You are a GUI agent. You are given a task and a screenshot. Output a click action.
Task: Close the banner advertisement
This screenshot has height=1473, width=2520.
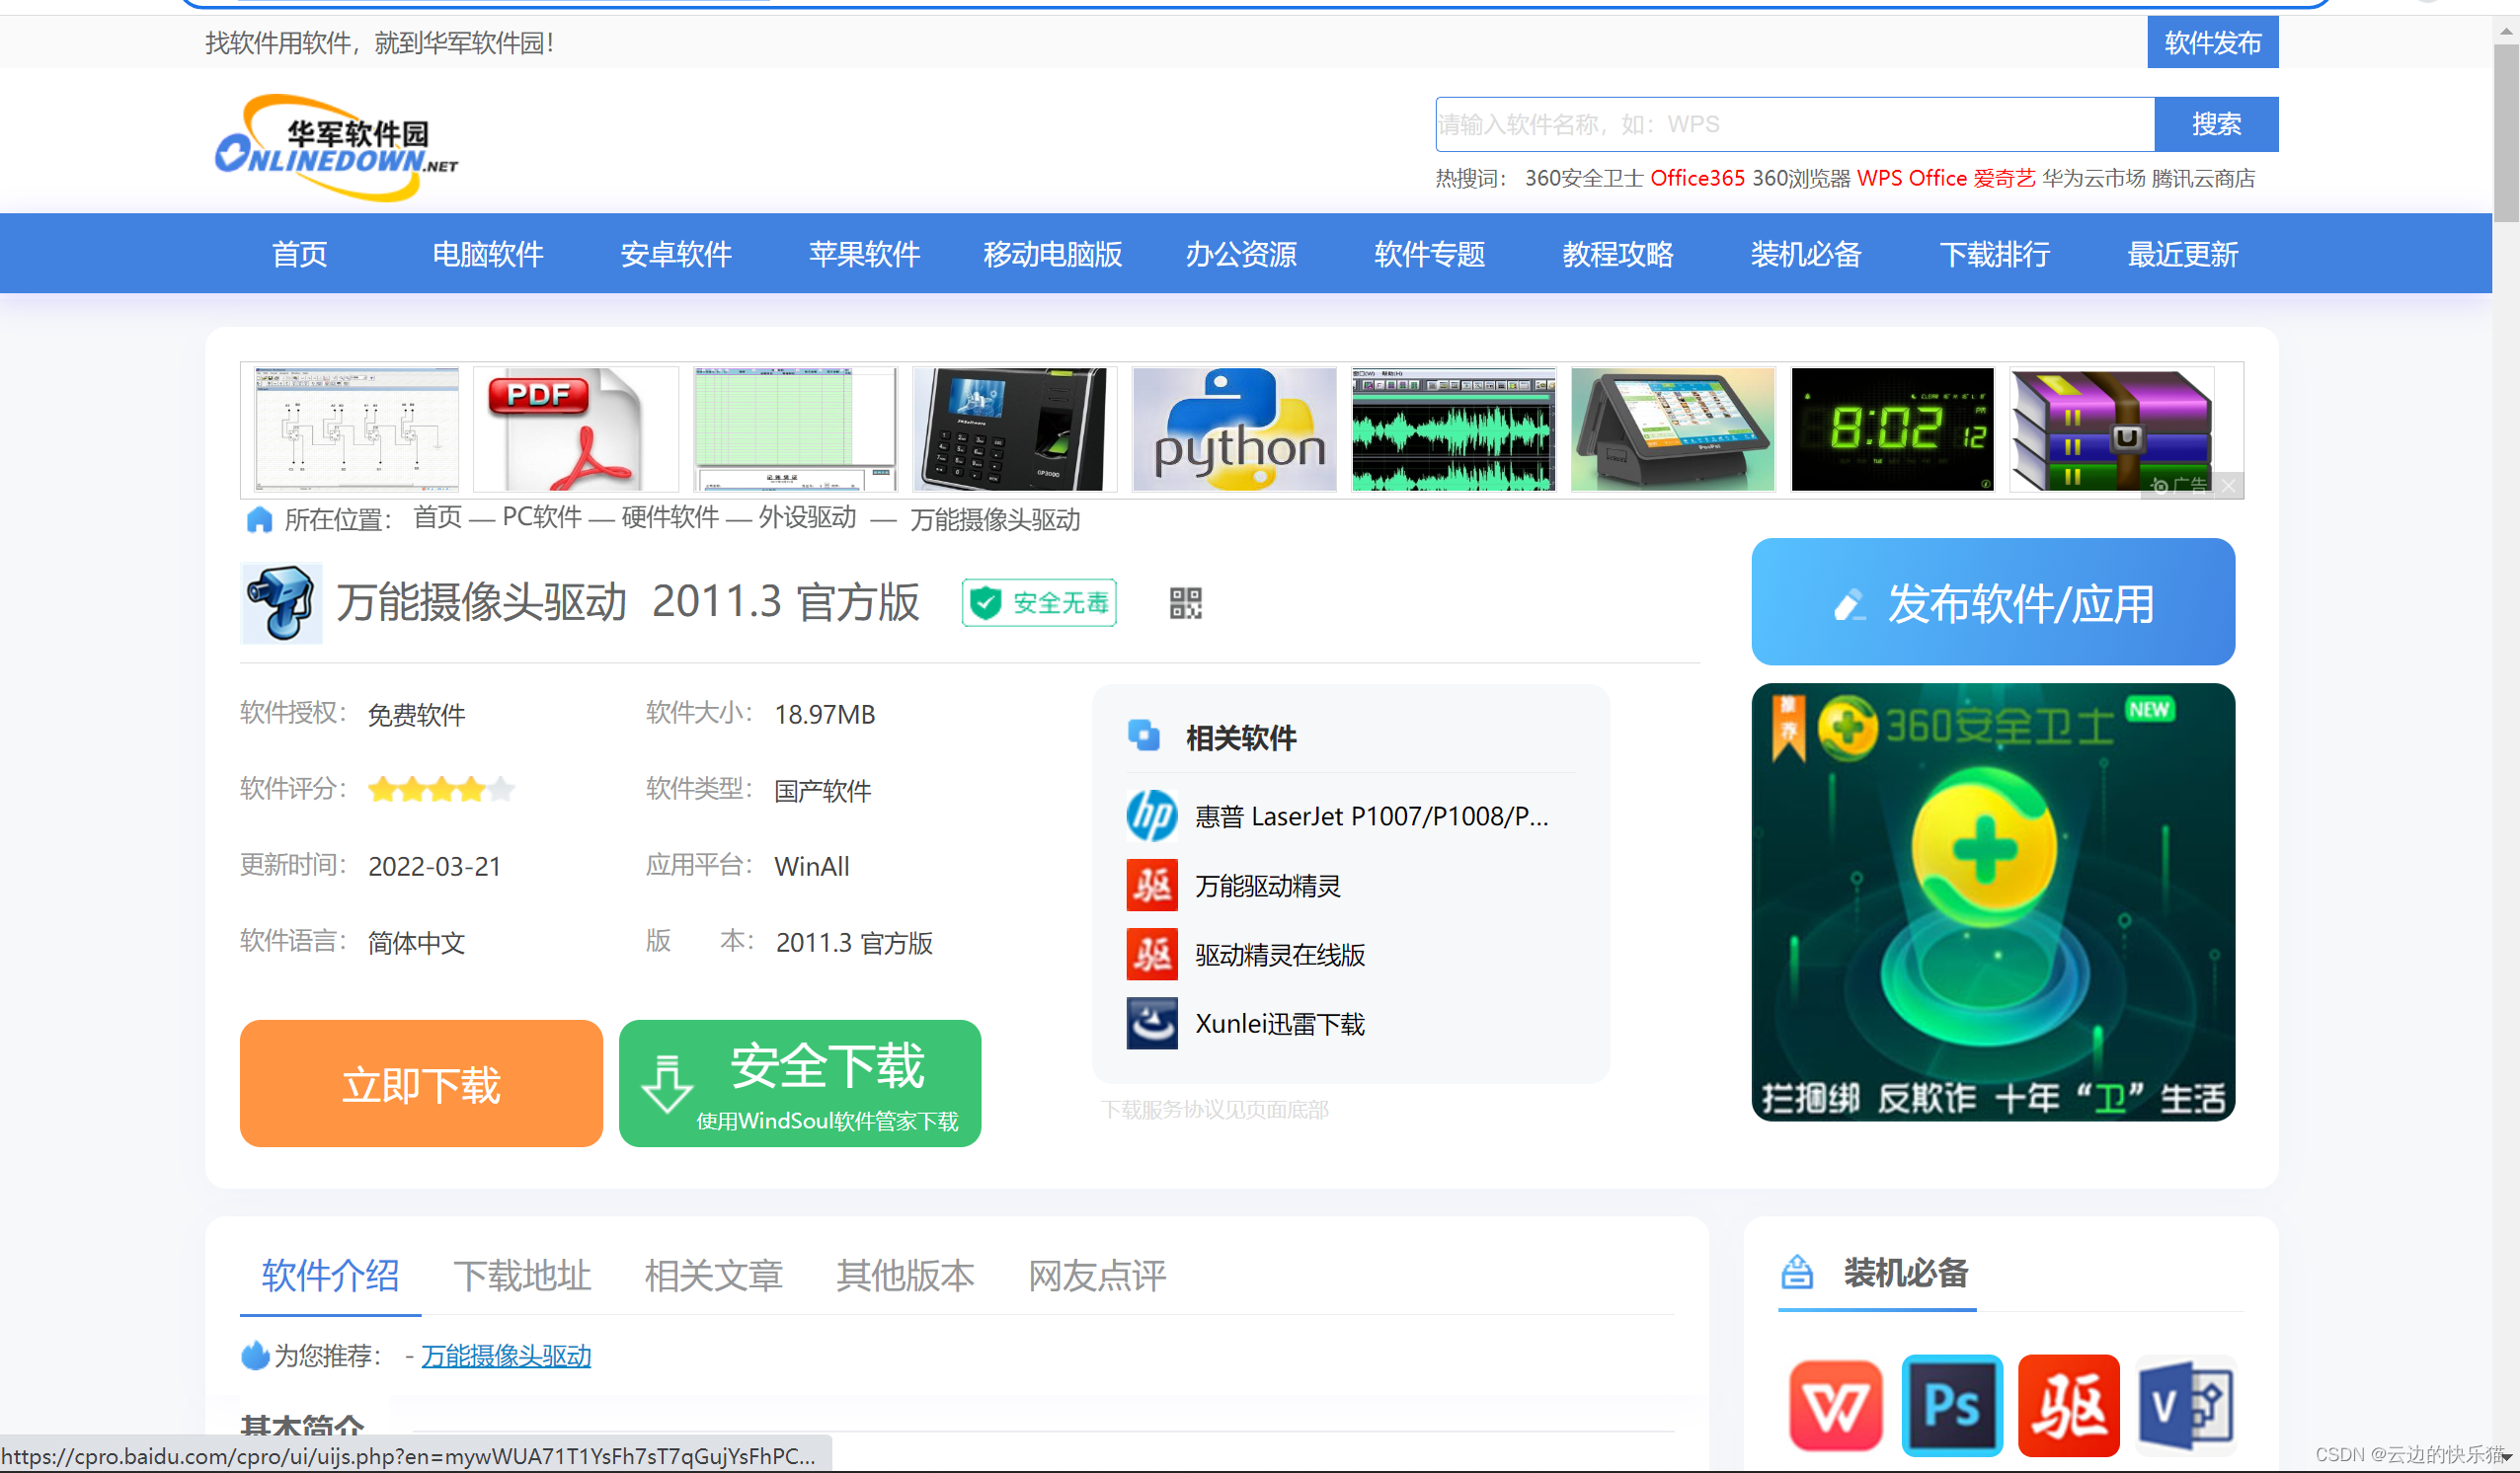pos(2229,486)
